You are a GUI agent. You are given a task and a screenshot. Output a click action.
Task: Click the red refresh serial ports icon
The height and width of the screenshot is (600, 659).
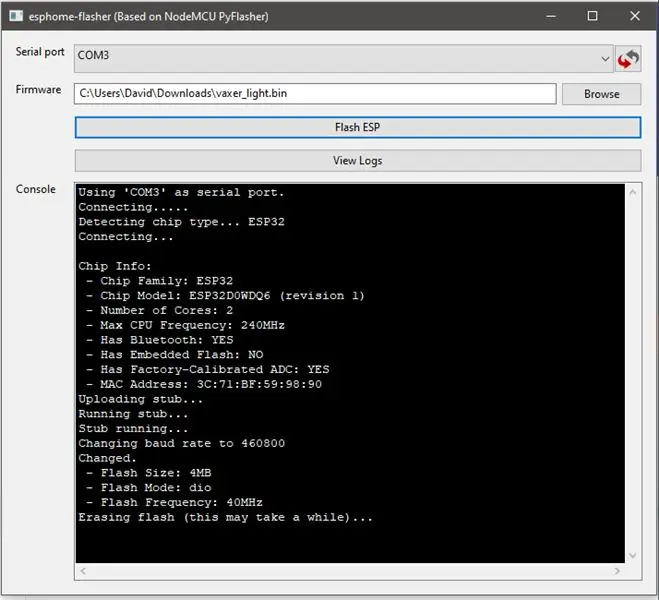pyautogui.click(x=628, y=59)
